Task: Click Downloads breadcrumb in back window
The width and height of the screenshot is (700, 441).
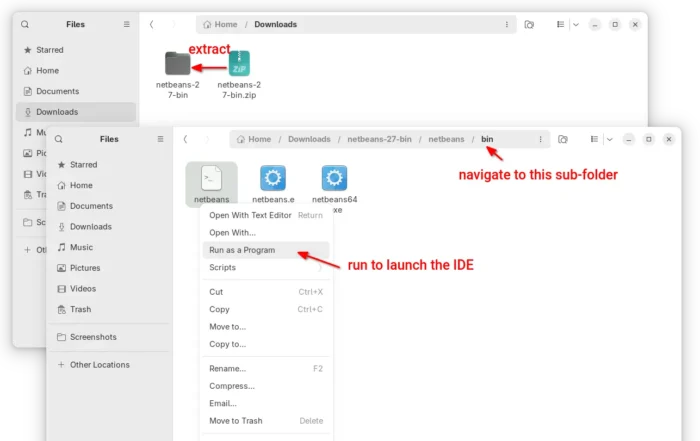Action: point(275,25)
